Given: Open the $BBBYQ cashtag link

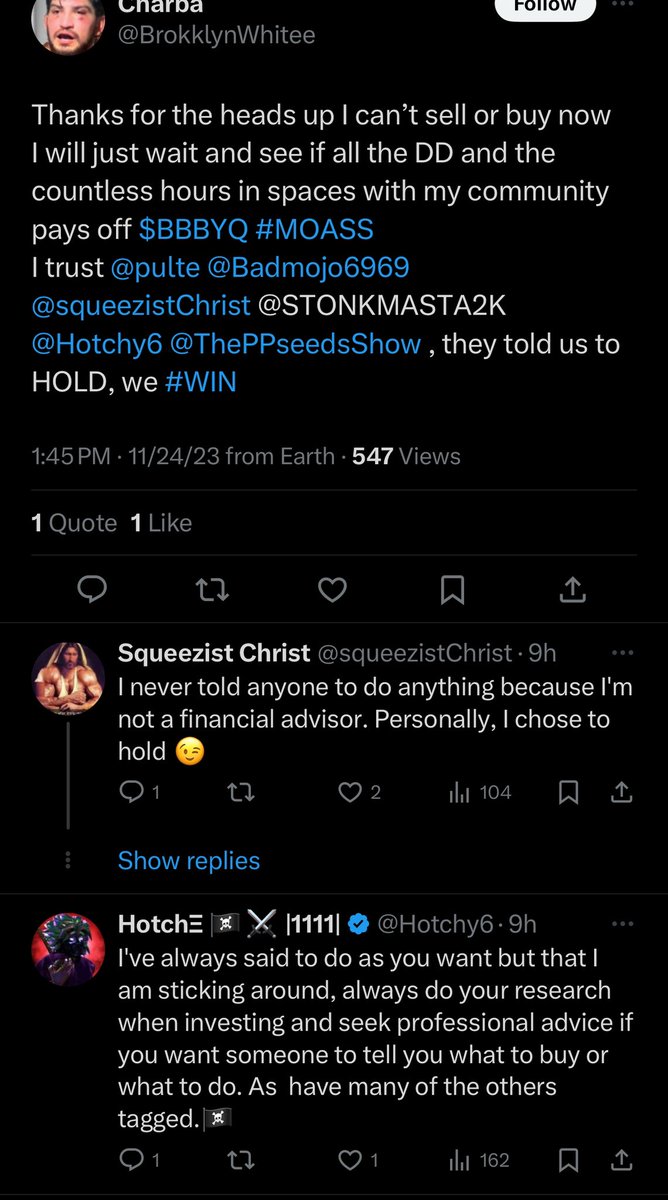Looking at the screenshot, I should pos(193,229).
